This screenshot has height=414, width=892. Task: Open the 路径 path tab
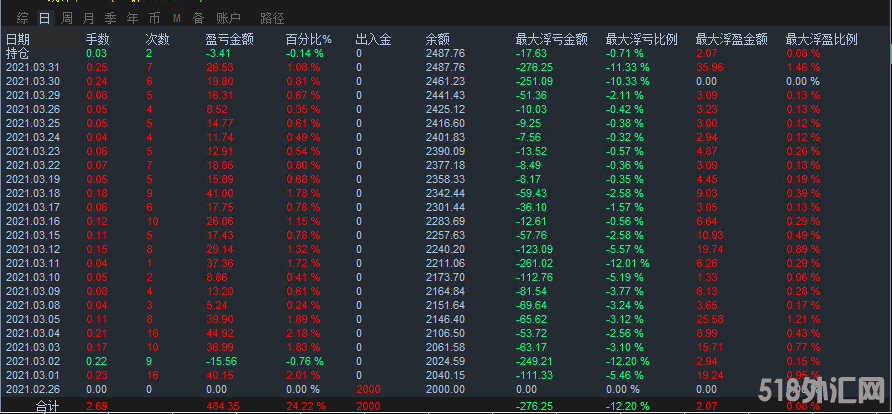point(272,18)
